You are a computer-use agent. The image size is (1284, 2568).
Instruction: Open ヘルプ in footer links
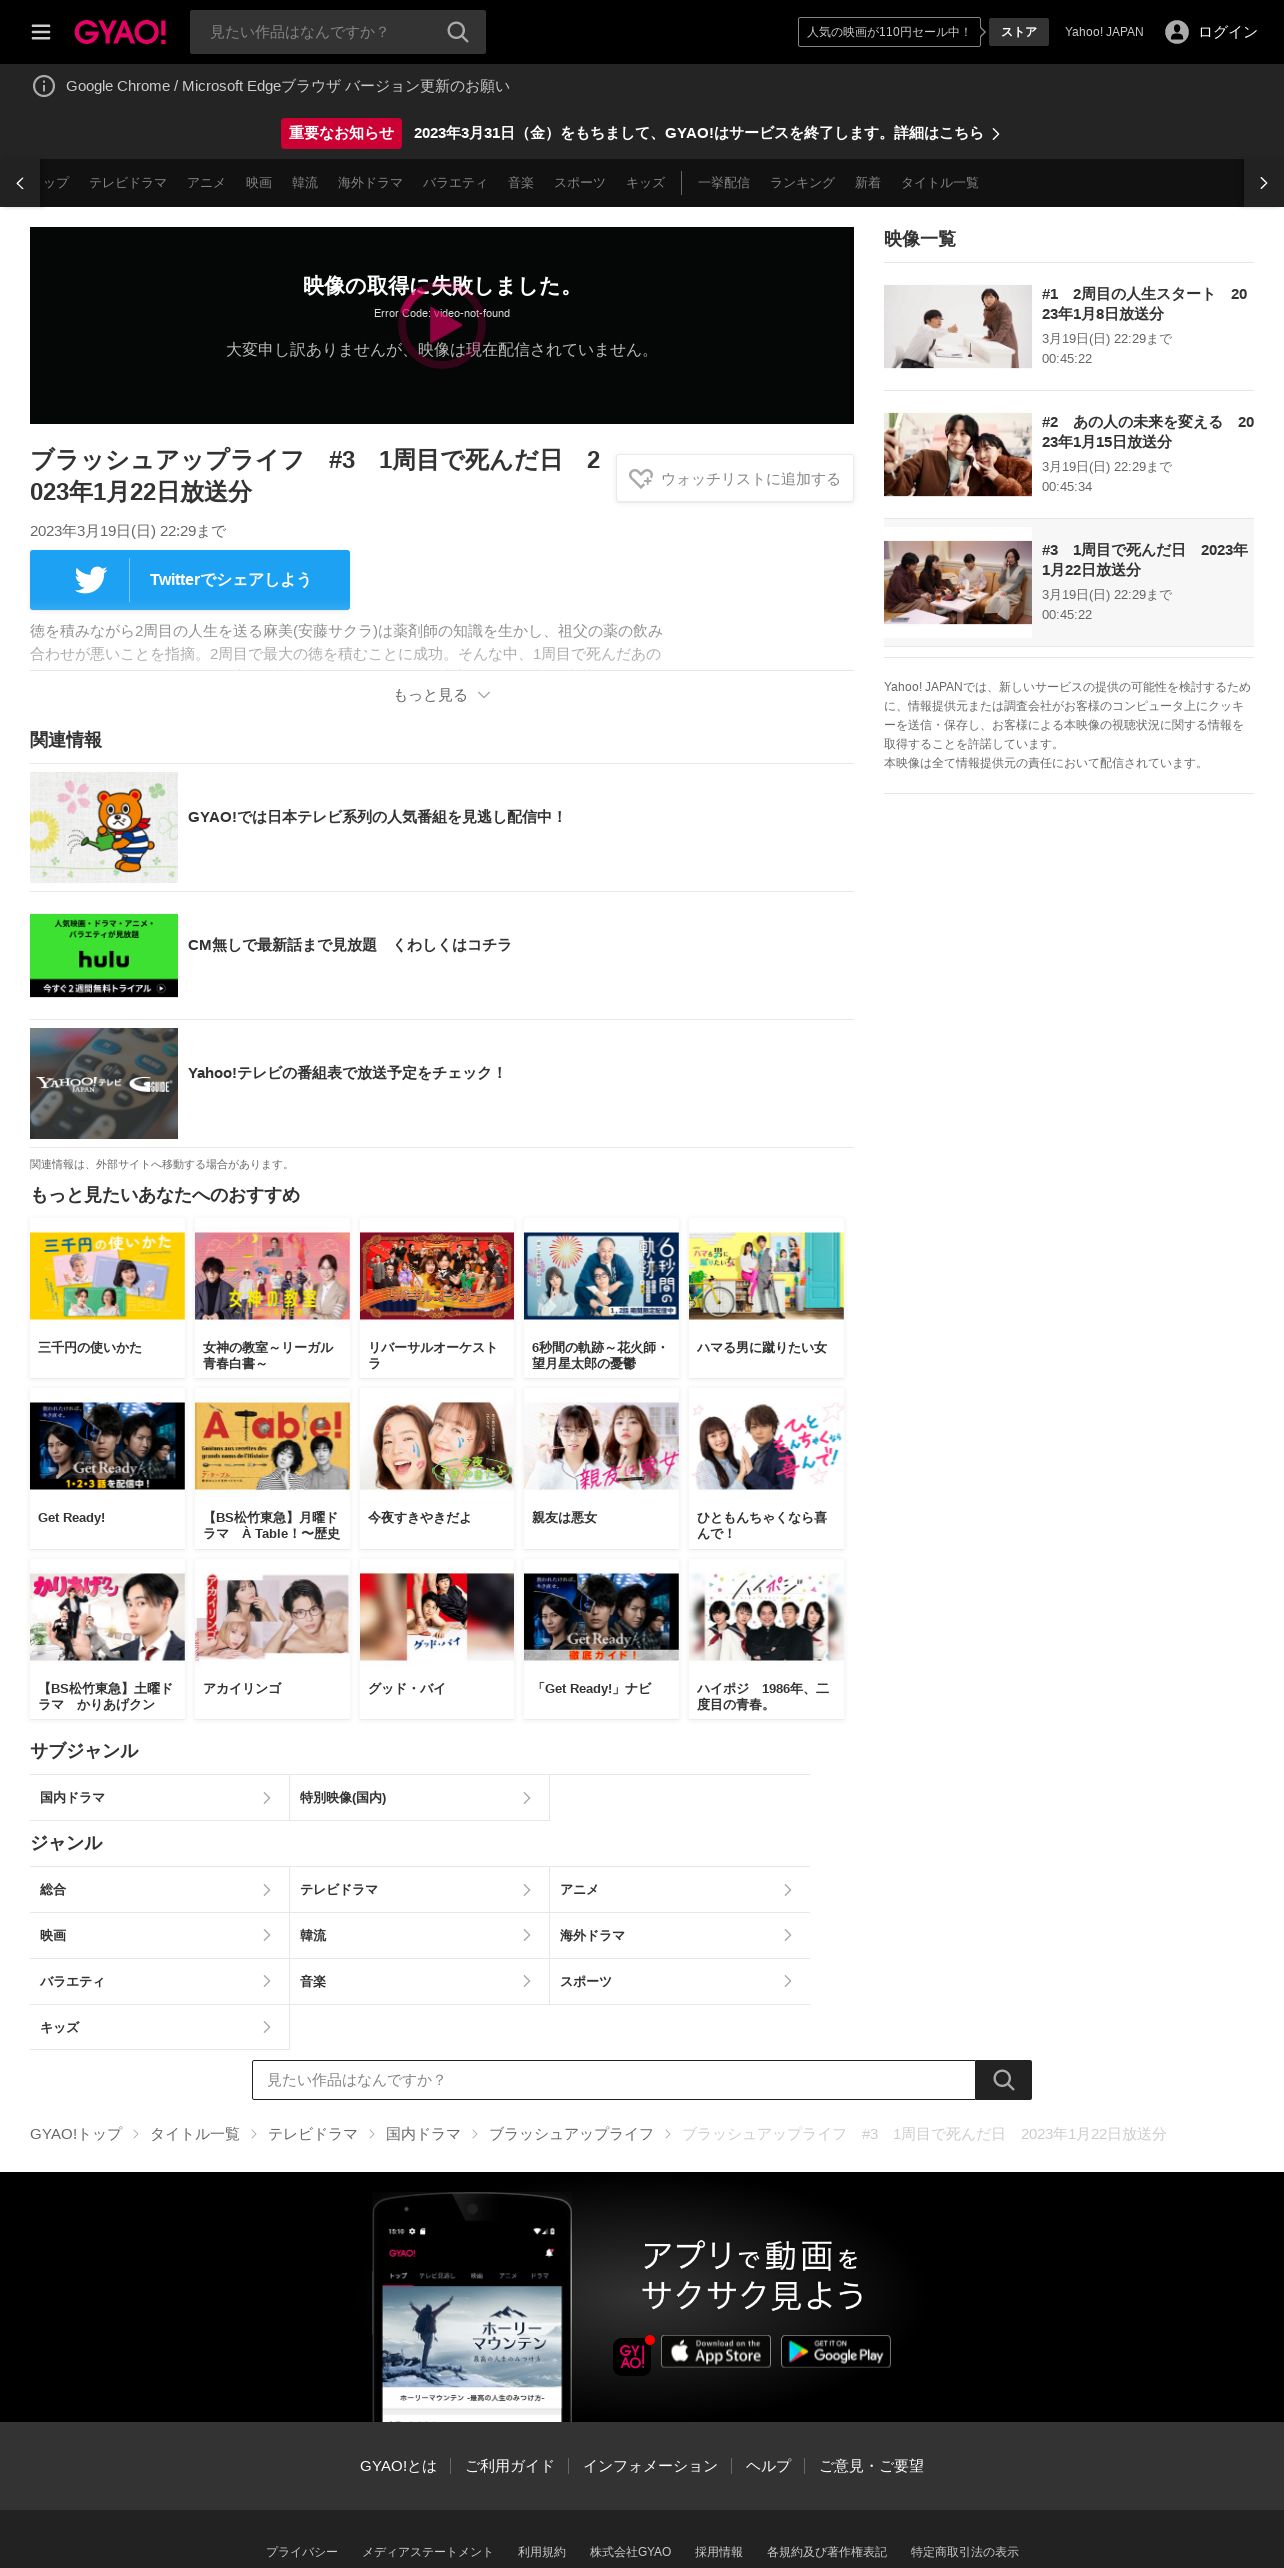(768, 2466)
